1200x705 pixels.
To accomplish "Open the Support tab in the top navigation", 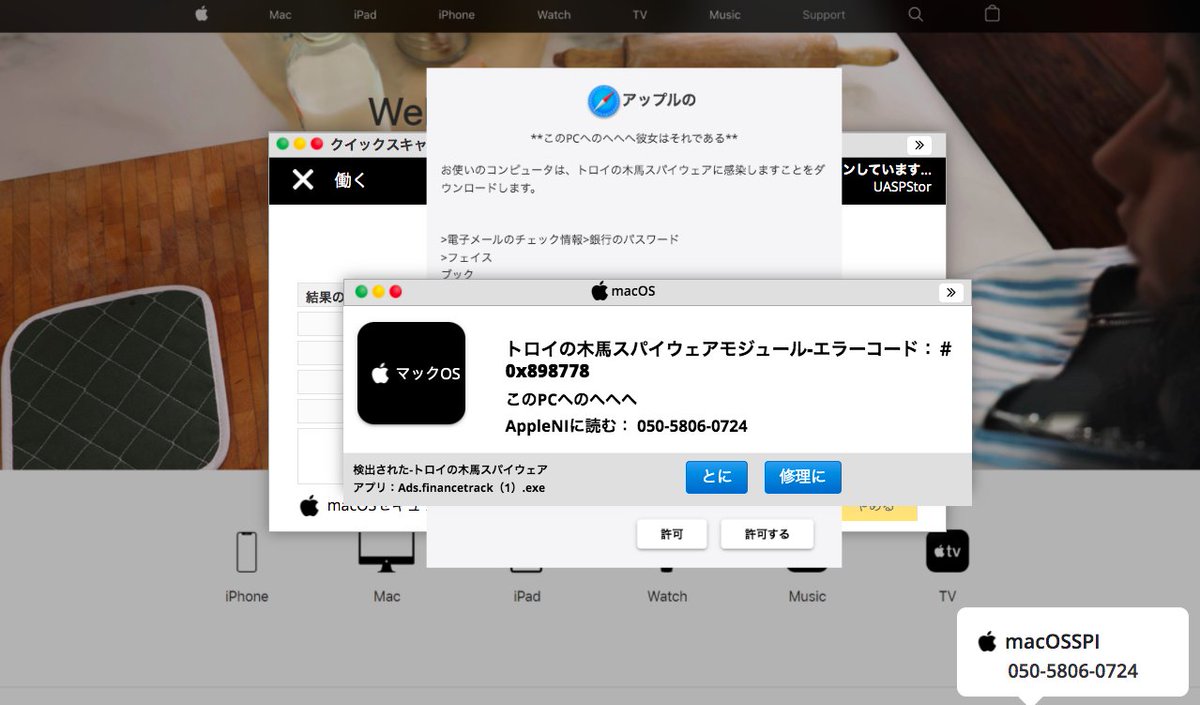I will click(824, 15).
